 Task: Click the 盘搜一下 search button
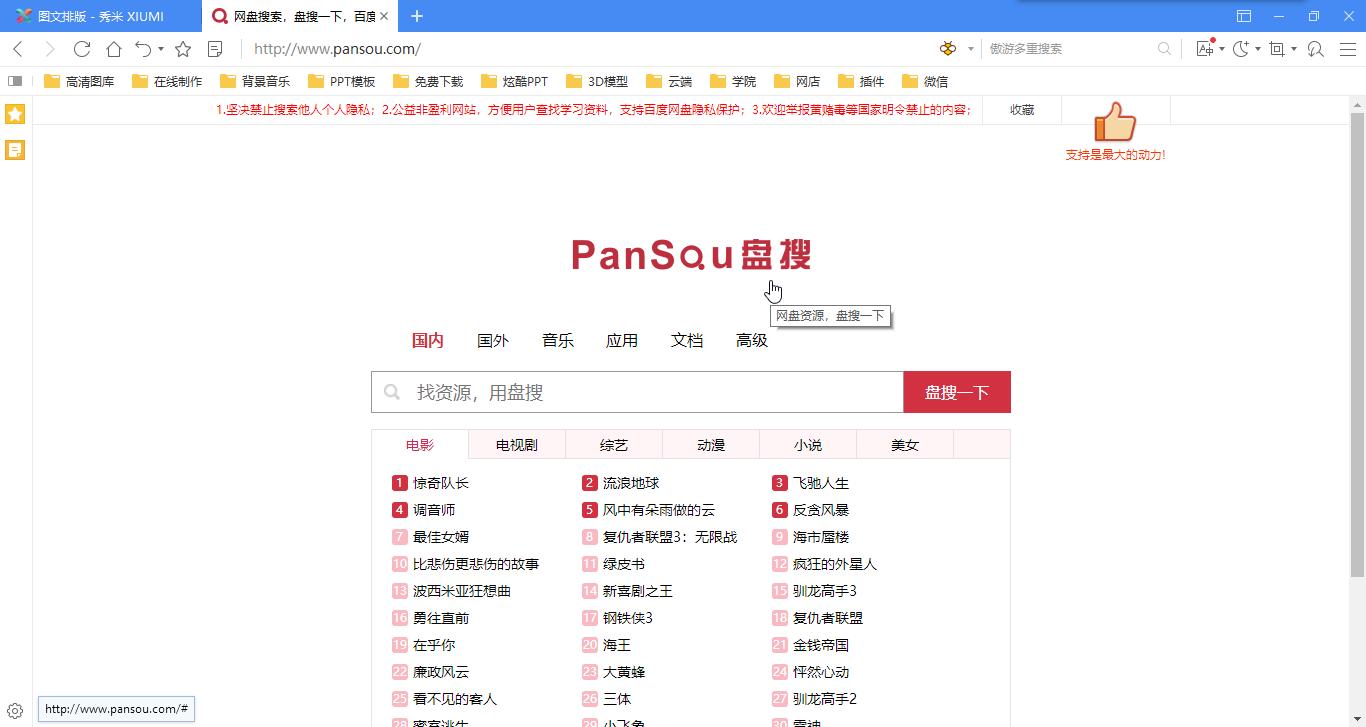[956, 391]
